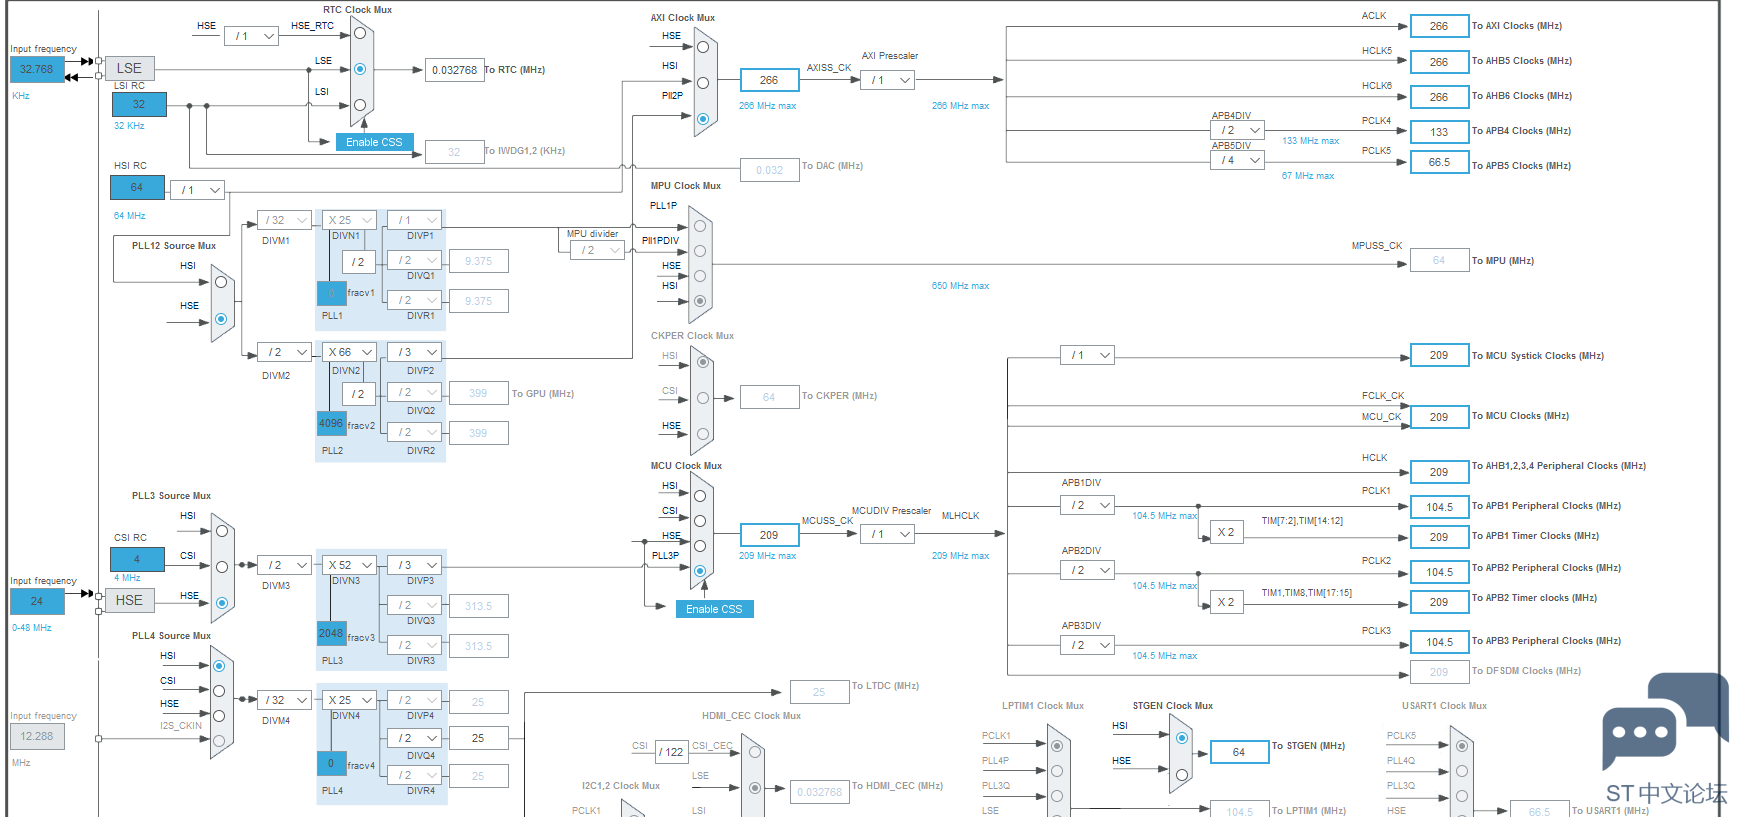Viewport: 1740px width, 817px height.
Task: Edit the HSE input frequency 24 field
Action: click(37, 601)
